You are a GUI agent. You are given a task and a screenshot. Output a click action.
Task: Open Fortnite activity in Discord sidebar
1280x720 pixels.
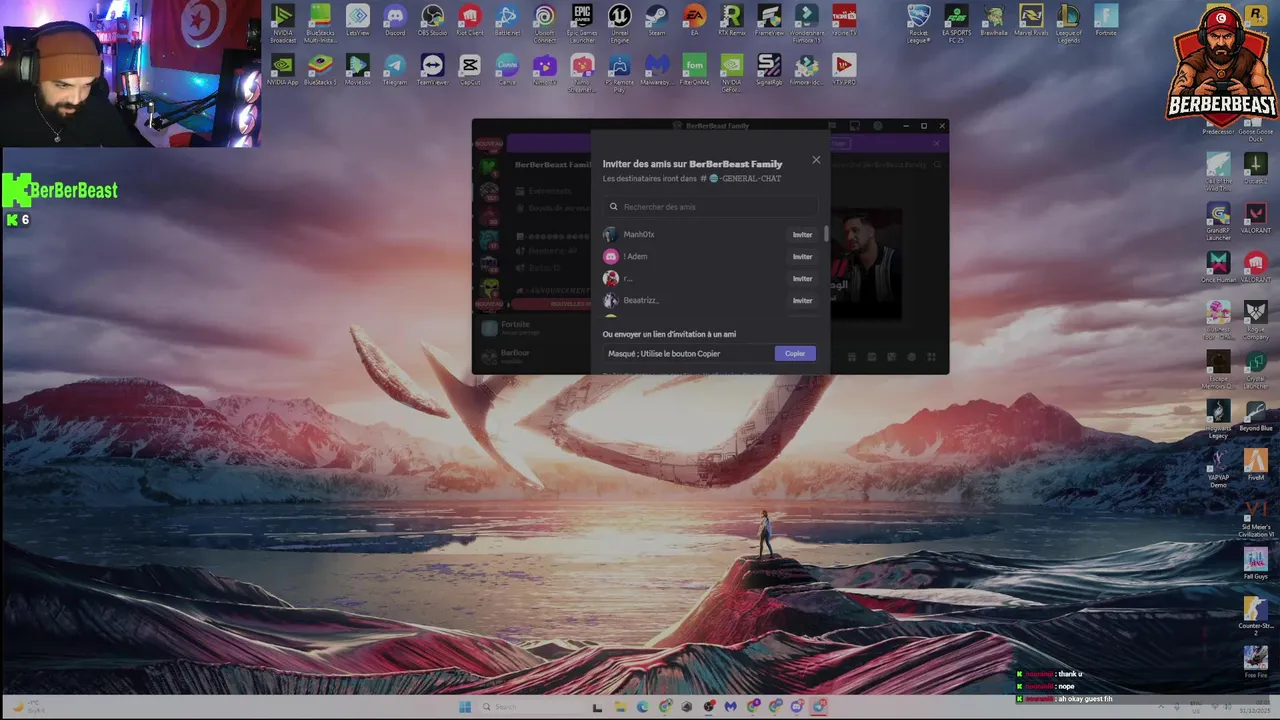coord(530,328)
